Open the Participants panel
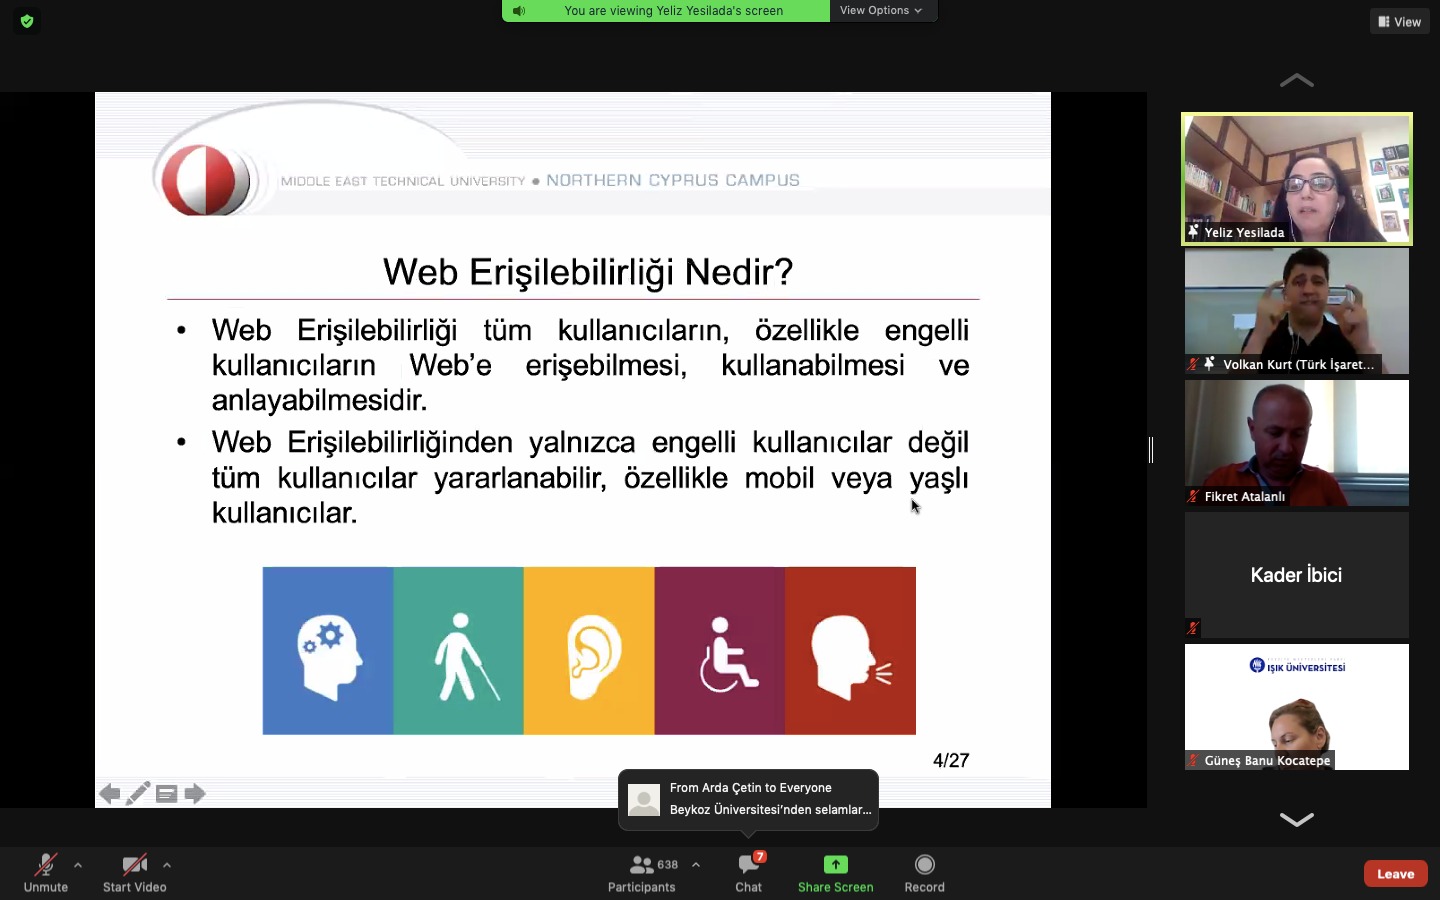 pos(642,872)
